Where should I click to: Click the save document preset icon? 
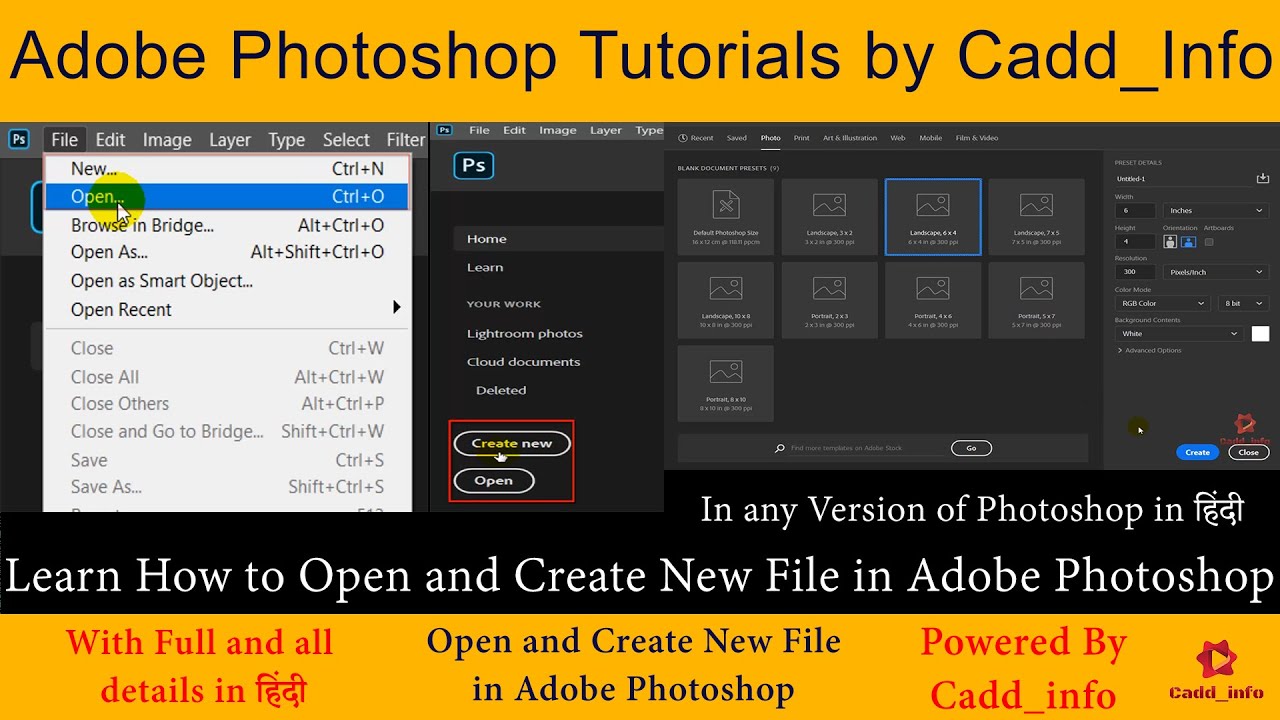[x=1262, y=178]
